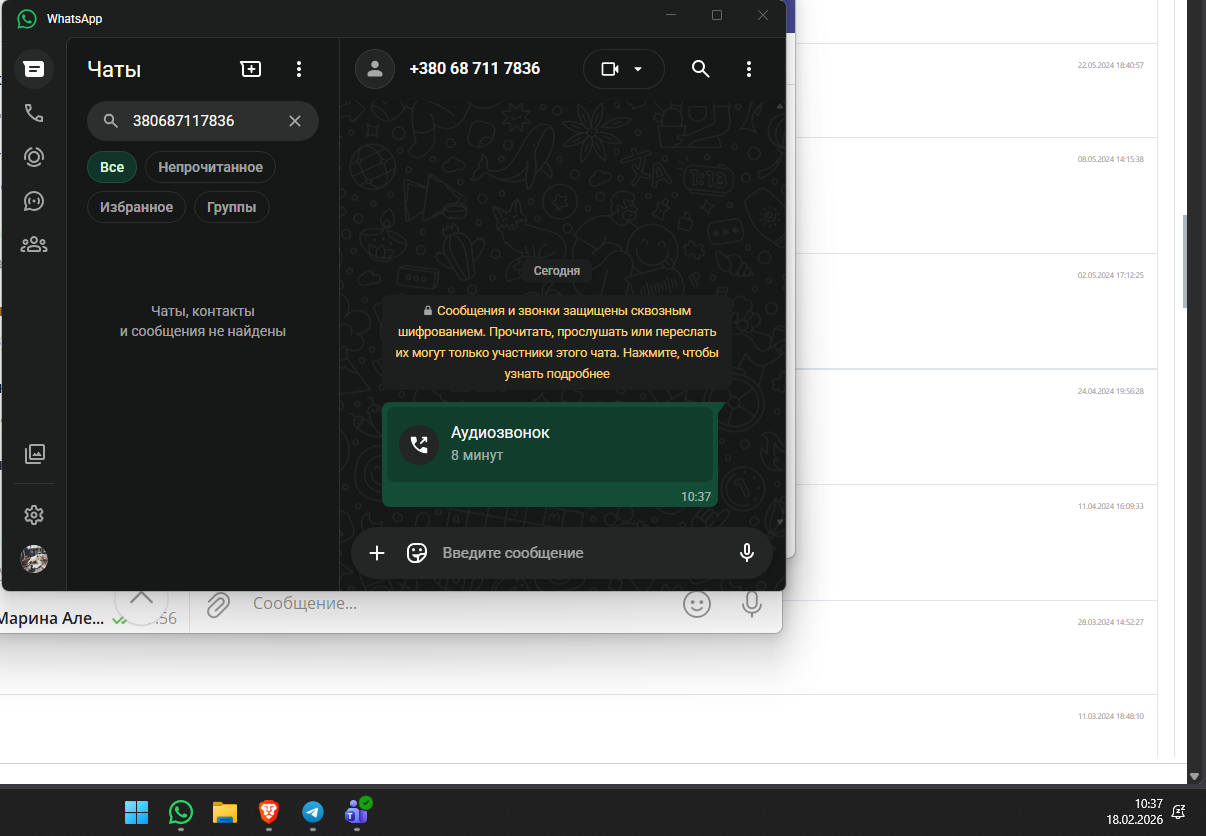Select the Непрочитанное filter chip

(210, 167)
